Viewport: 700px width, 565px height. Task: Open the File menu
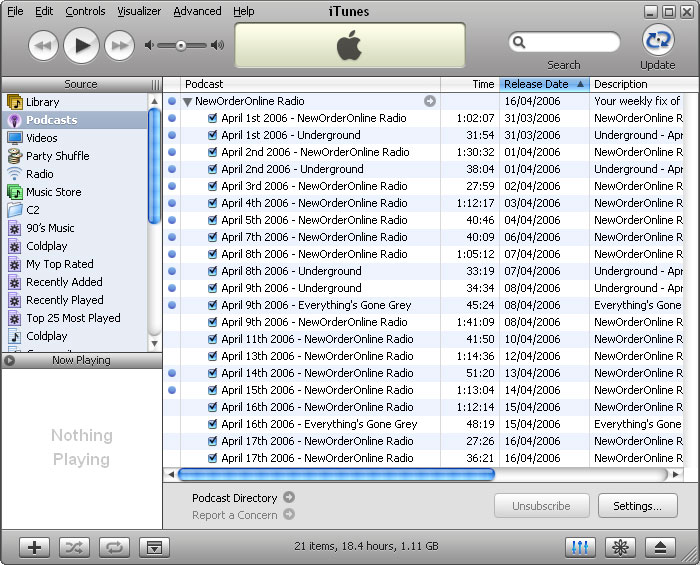[15, 11]
